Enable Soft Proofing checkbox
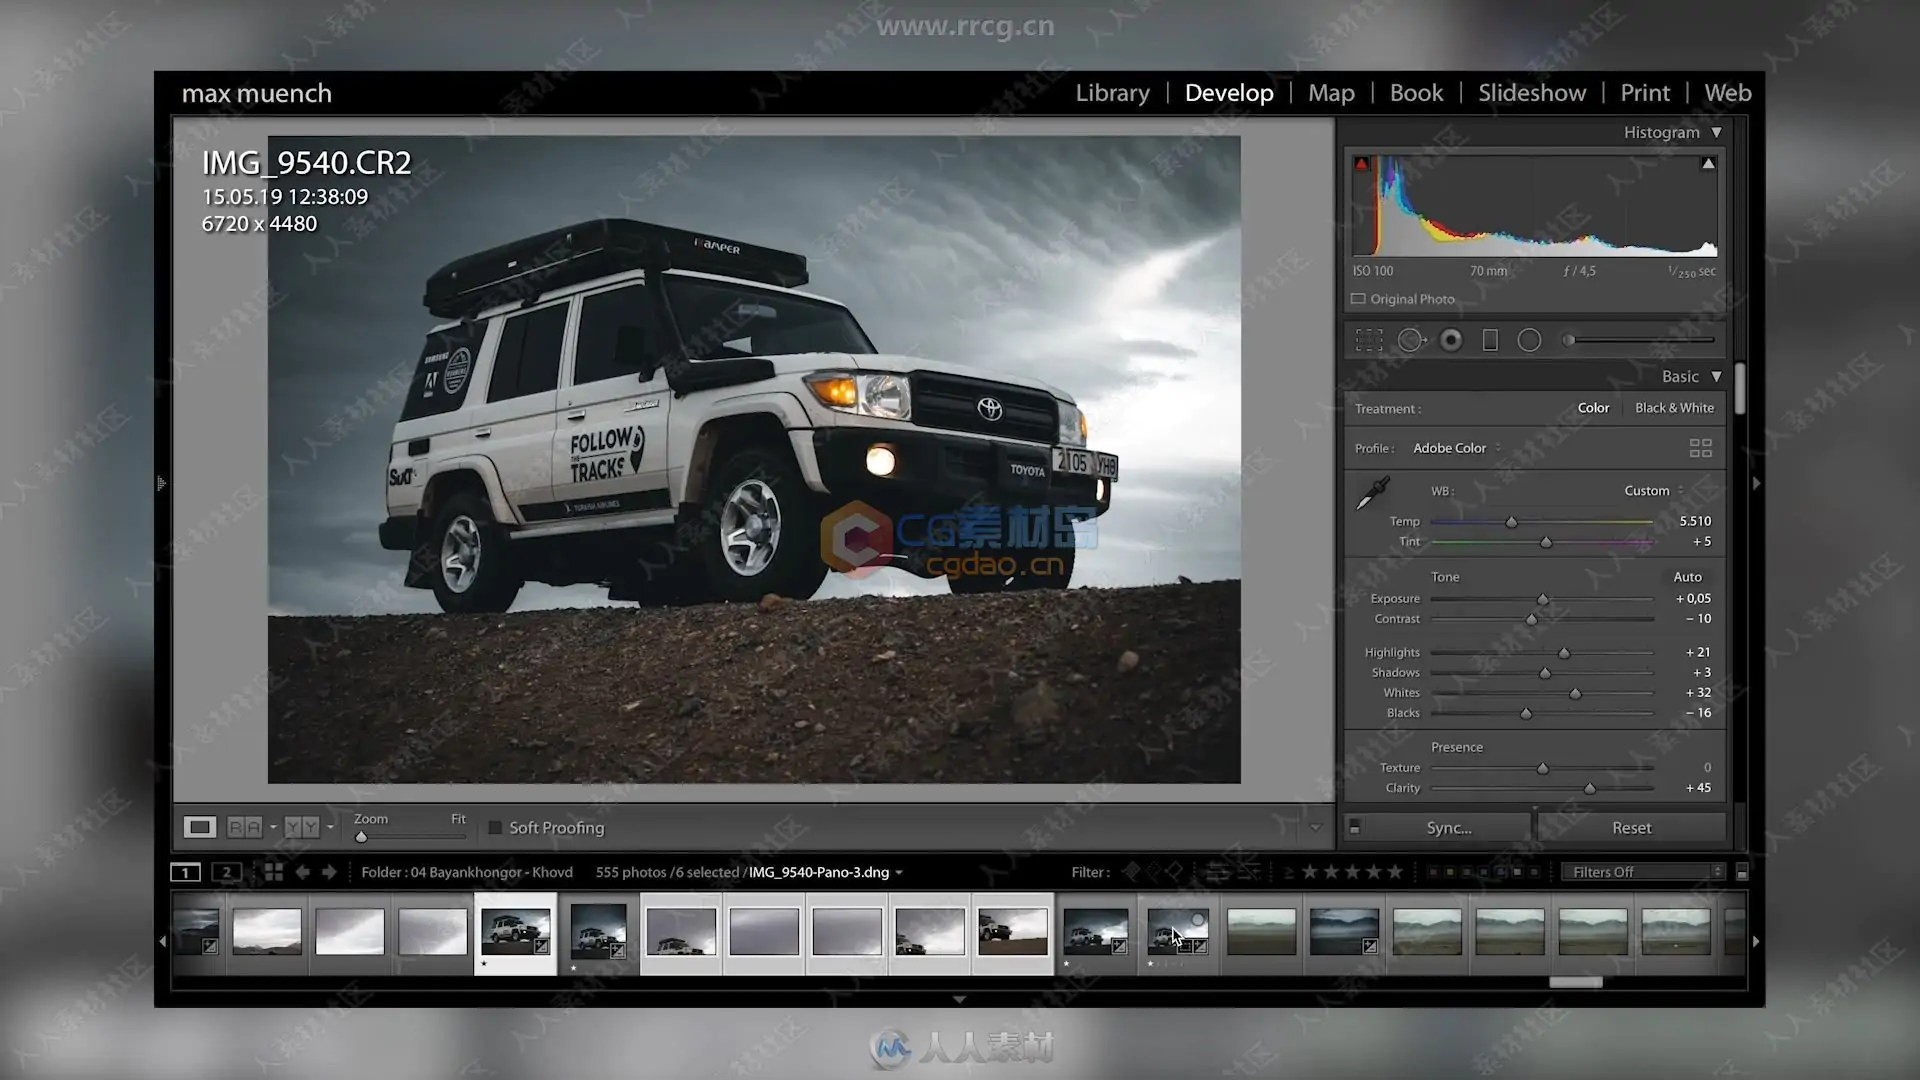This screenshot has height=1080, width=1920. [x=495, y=828]
